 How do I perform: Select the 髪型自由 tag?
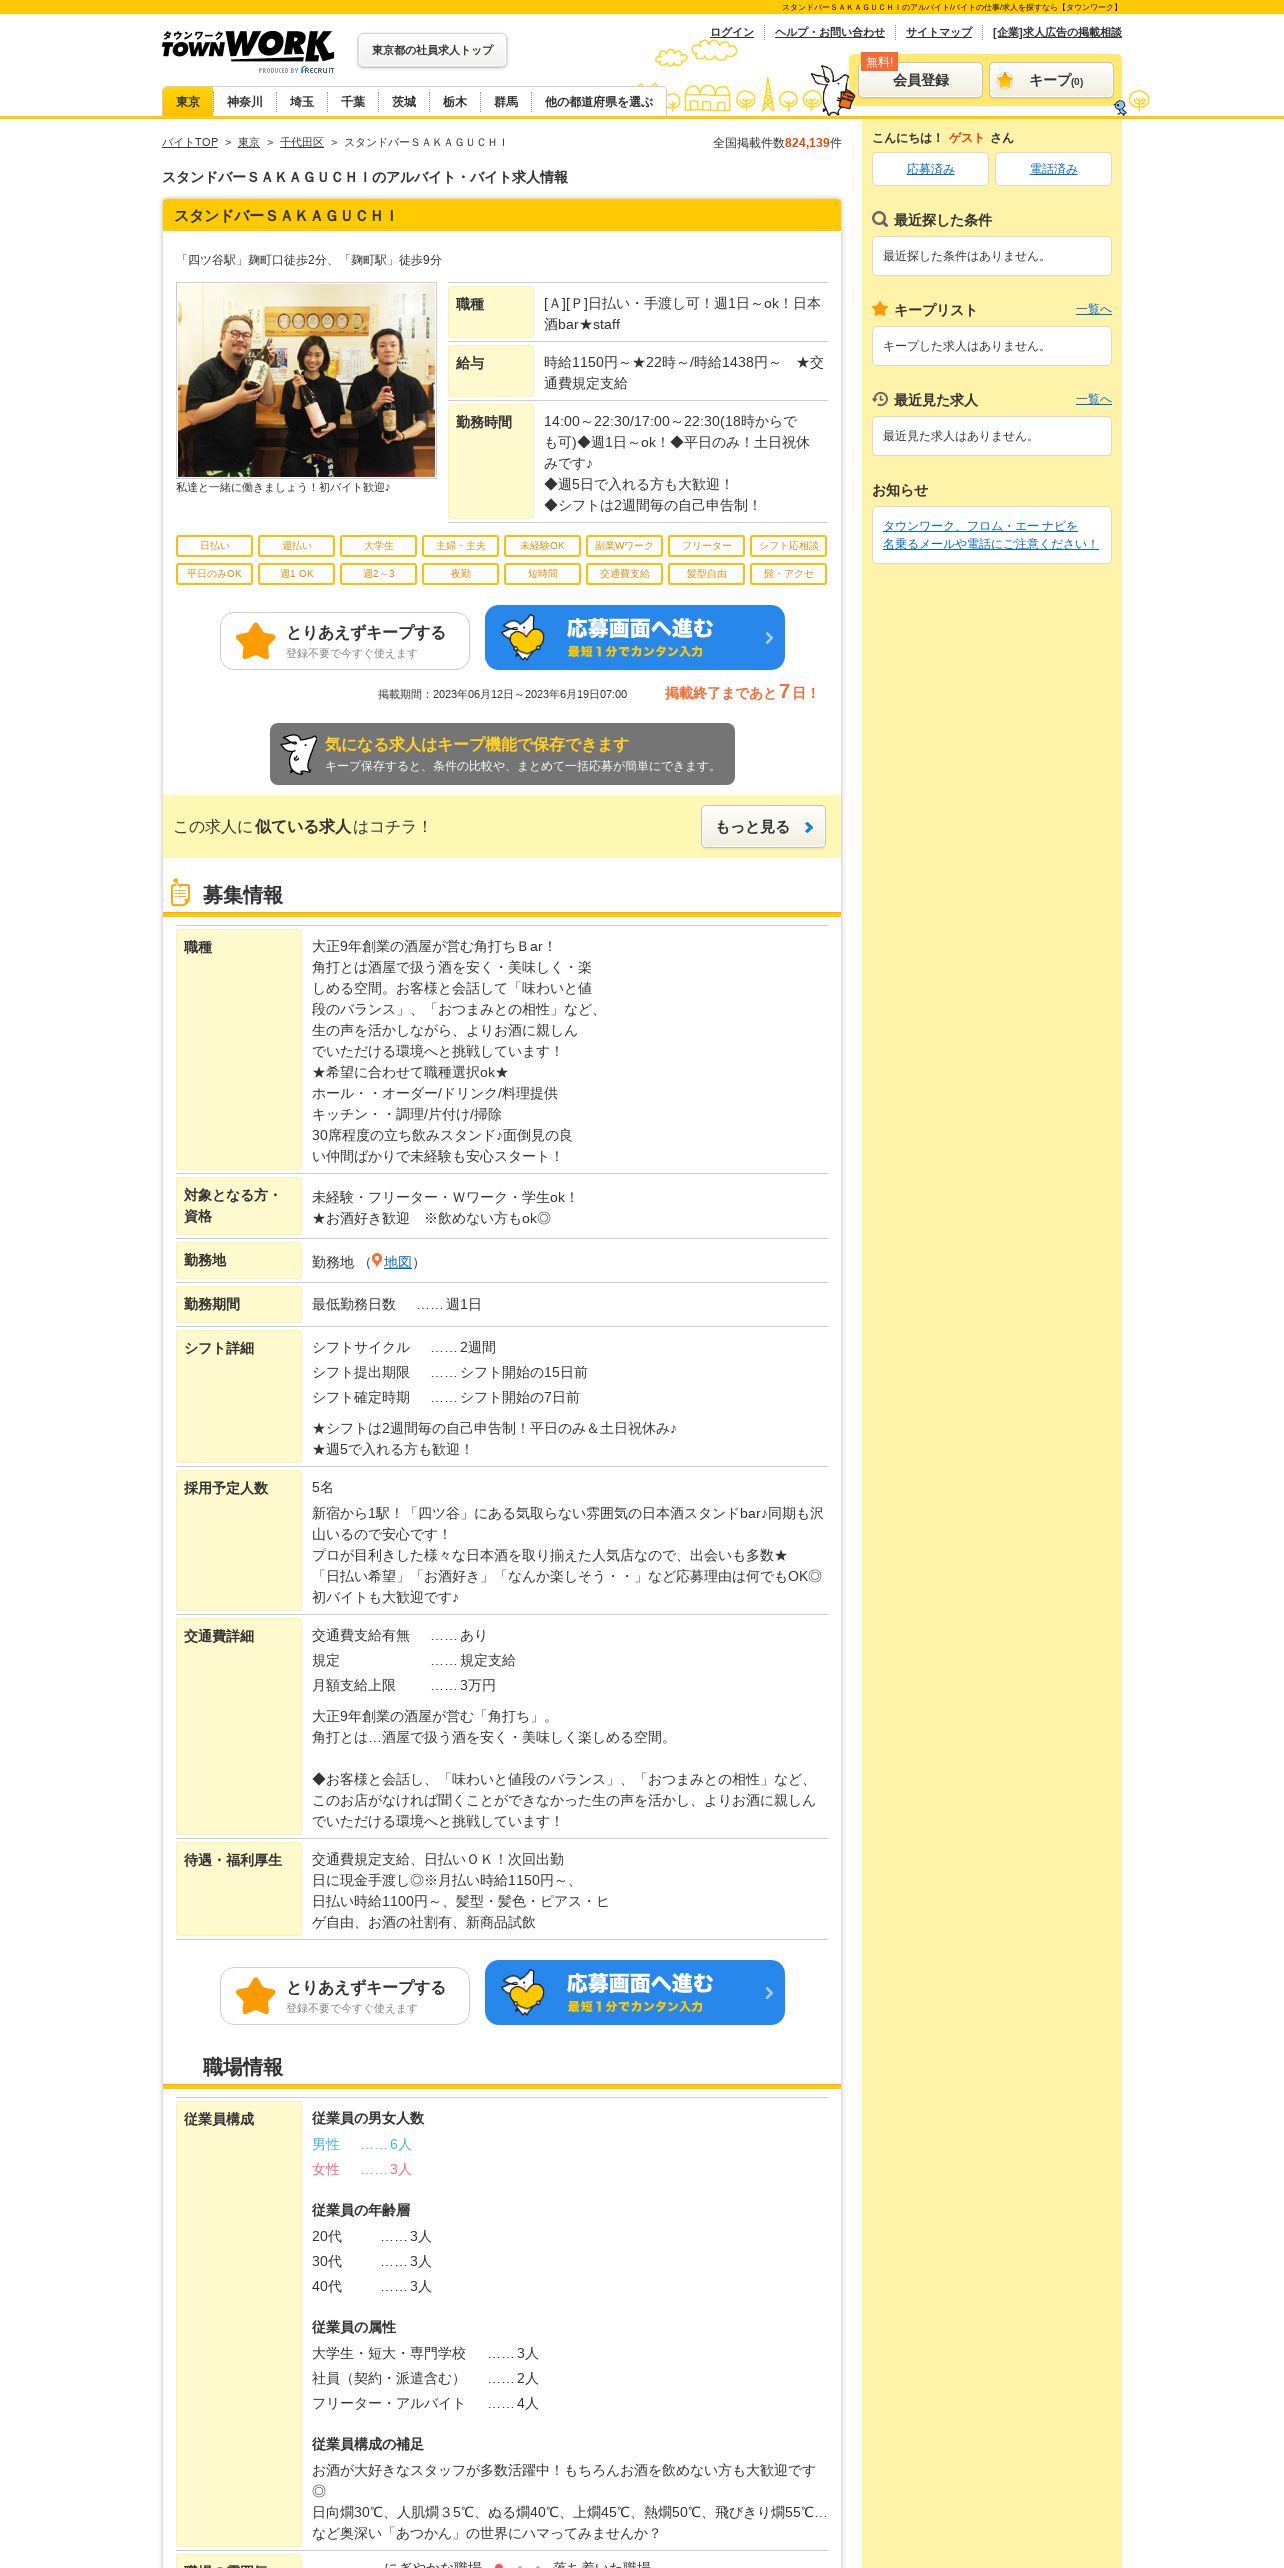coord(707,574)
